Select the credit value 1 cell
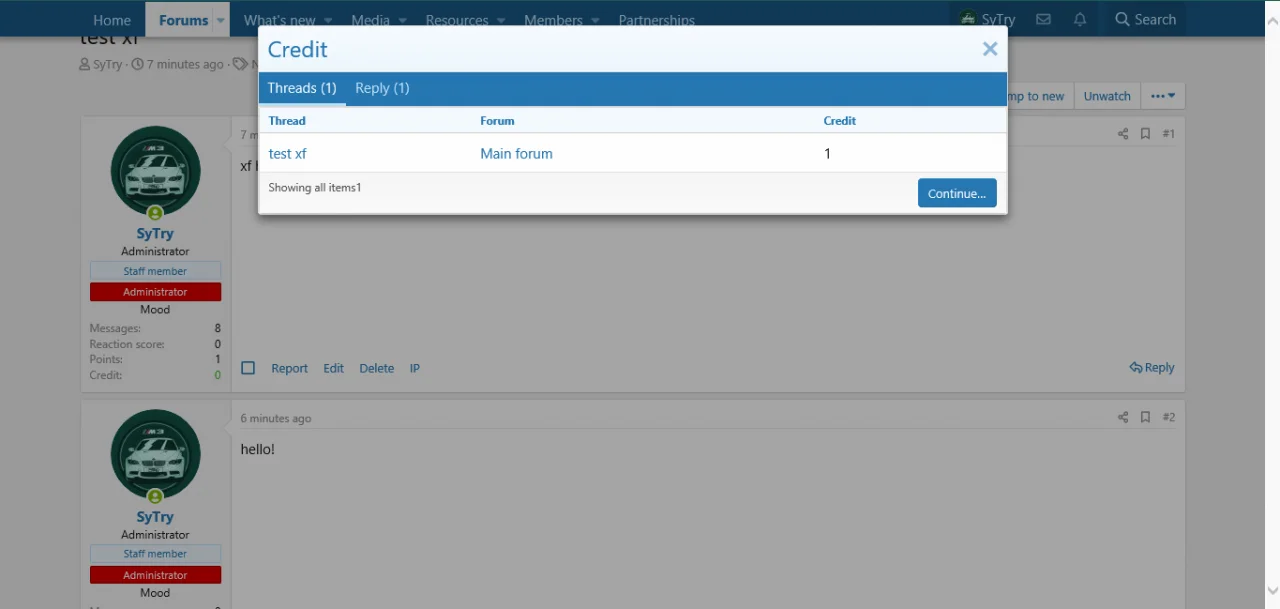 (827, 154)
